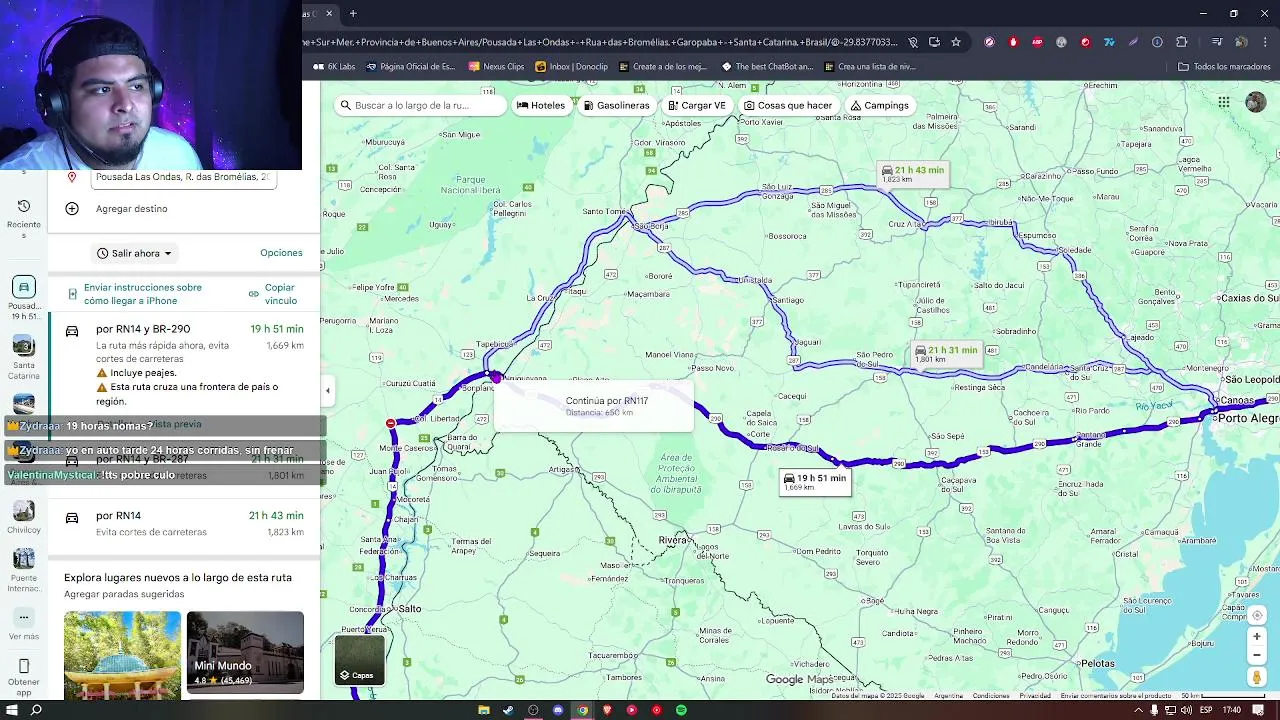Open the Mini Mundo suggested stop card
The height and width of the screenshot is (720, 1280).
point(245,652)
